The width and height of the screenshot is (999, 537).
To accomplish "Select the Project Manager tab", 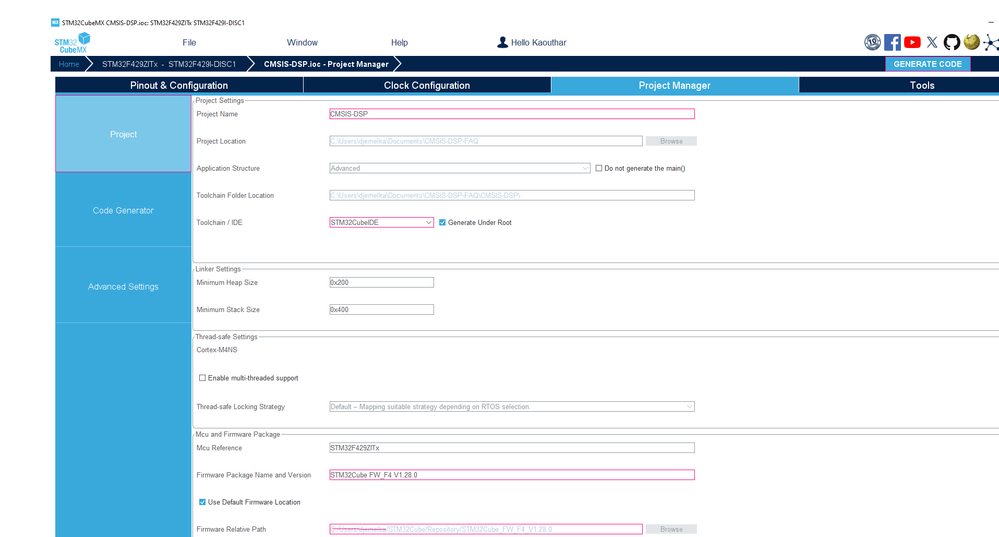I will coord(675,85).
